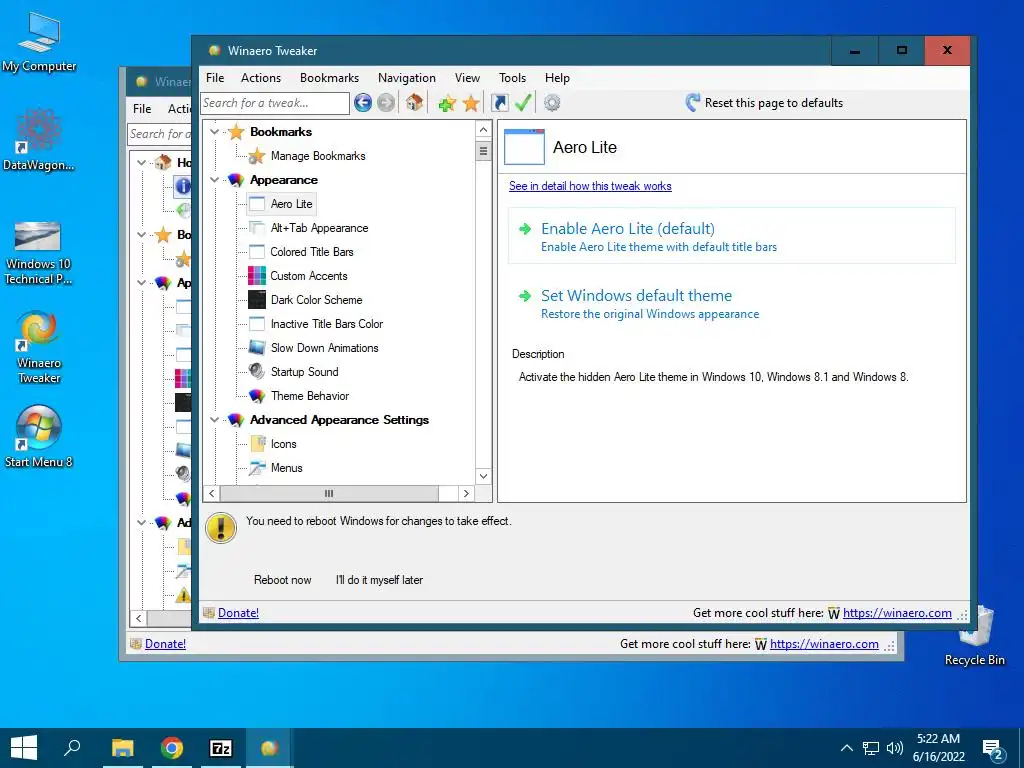The image size is (1024, 768).
Task: Click tree horizontal scrollbar right arrow
Action: [x=466, y=494]
